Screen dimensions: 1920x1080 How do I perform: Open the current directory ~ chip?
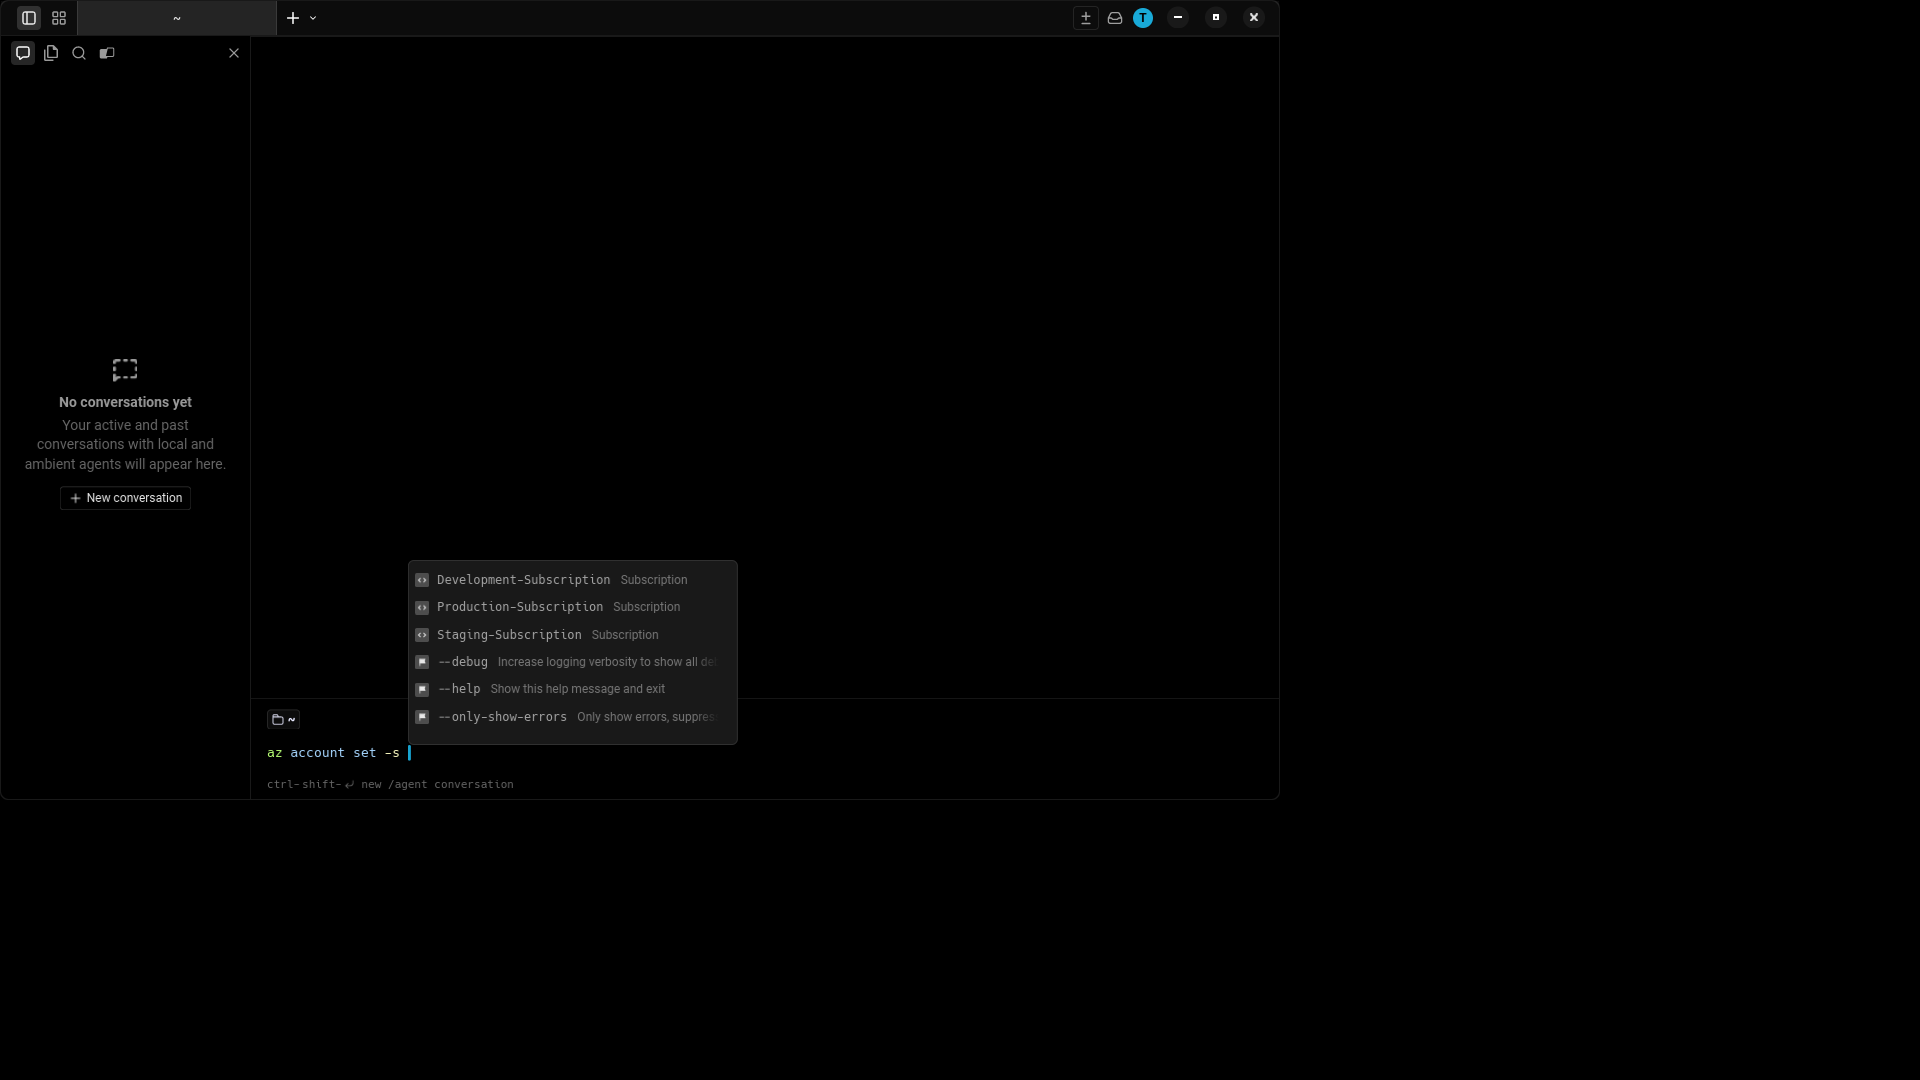pyautogui.click(x=283, y=719)
